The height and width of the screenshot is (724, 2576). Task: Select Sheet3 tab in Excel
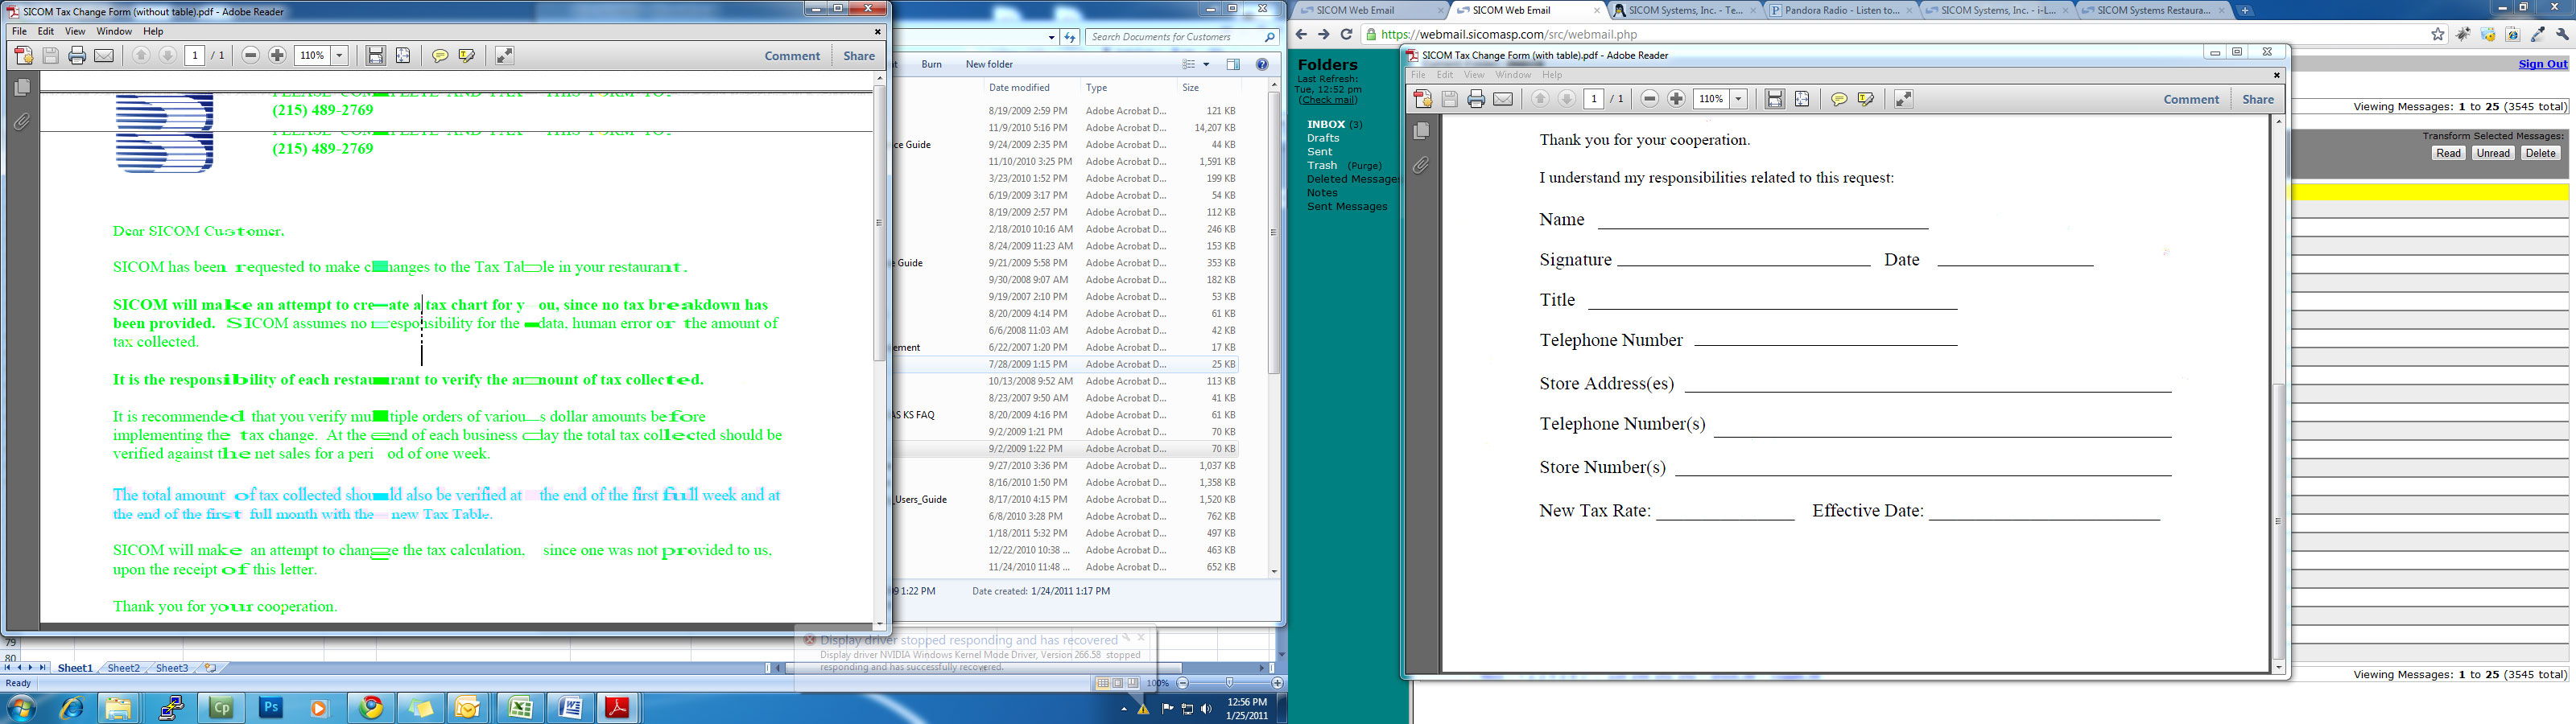pyautogui.click(x=171, y=668)
